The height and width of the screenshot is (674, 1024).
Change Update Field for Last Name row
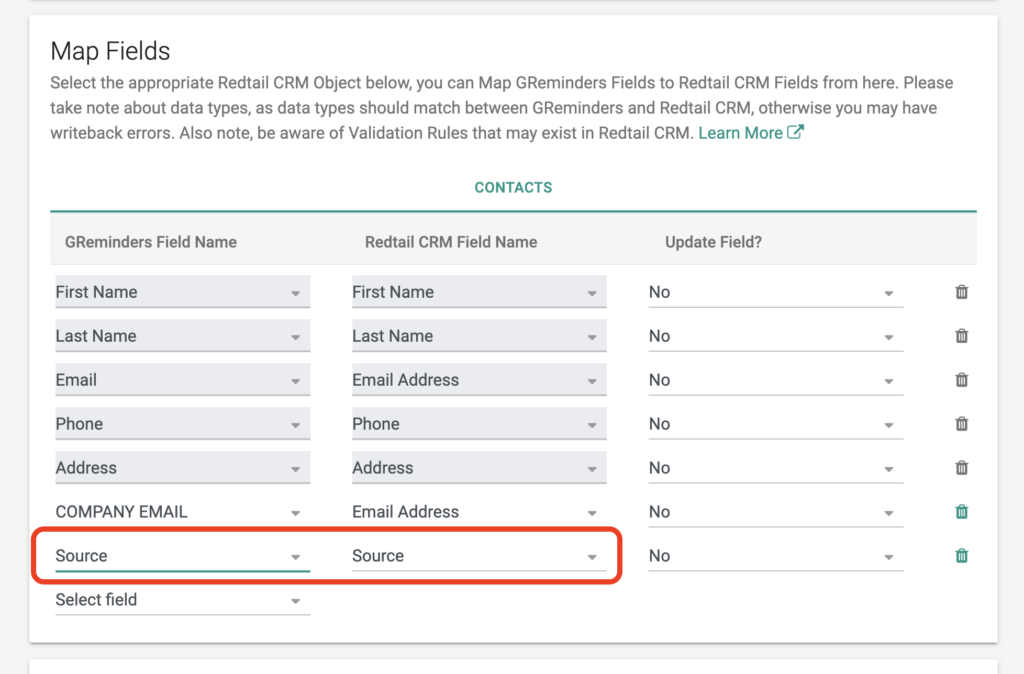(x=775, y=336)
